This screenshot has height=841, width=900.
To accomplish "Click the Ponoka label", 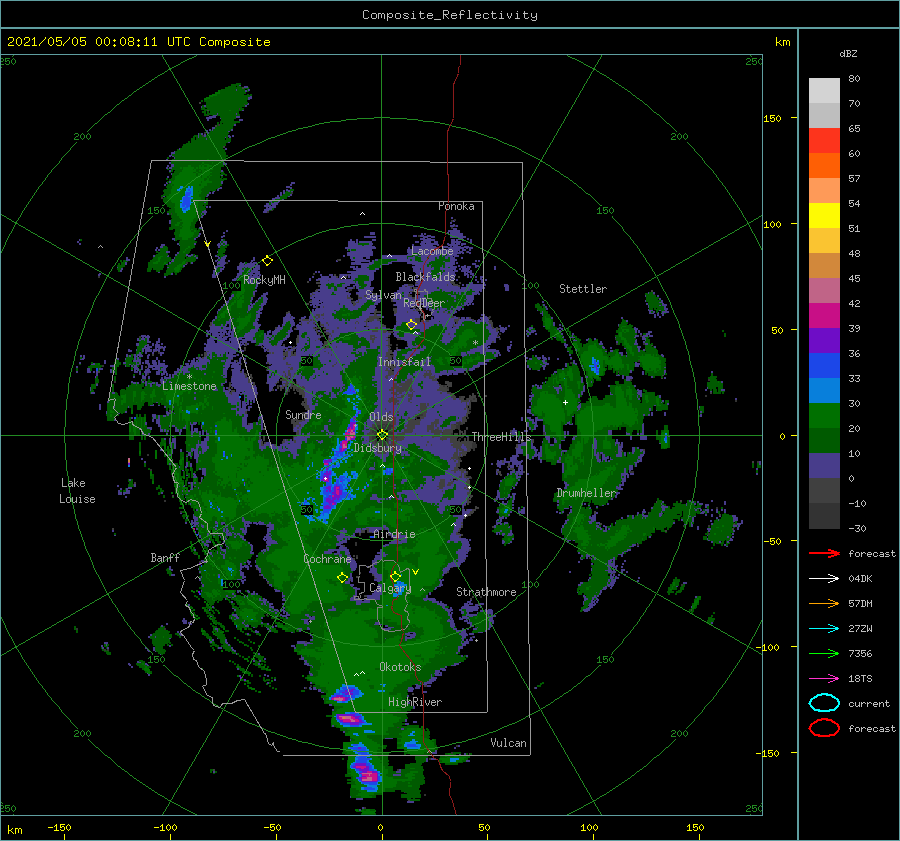I will coord(456,206).
